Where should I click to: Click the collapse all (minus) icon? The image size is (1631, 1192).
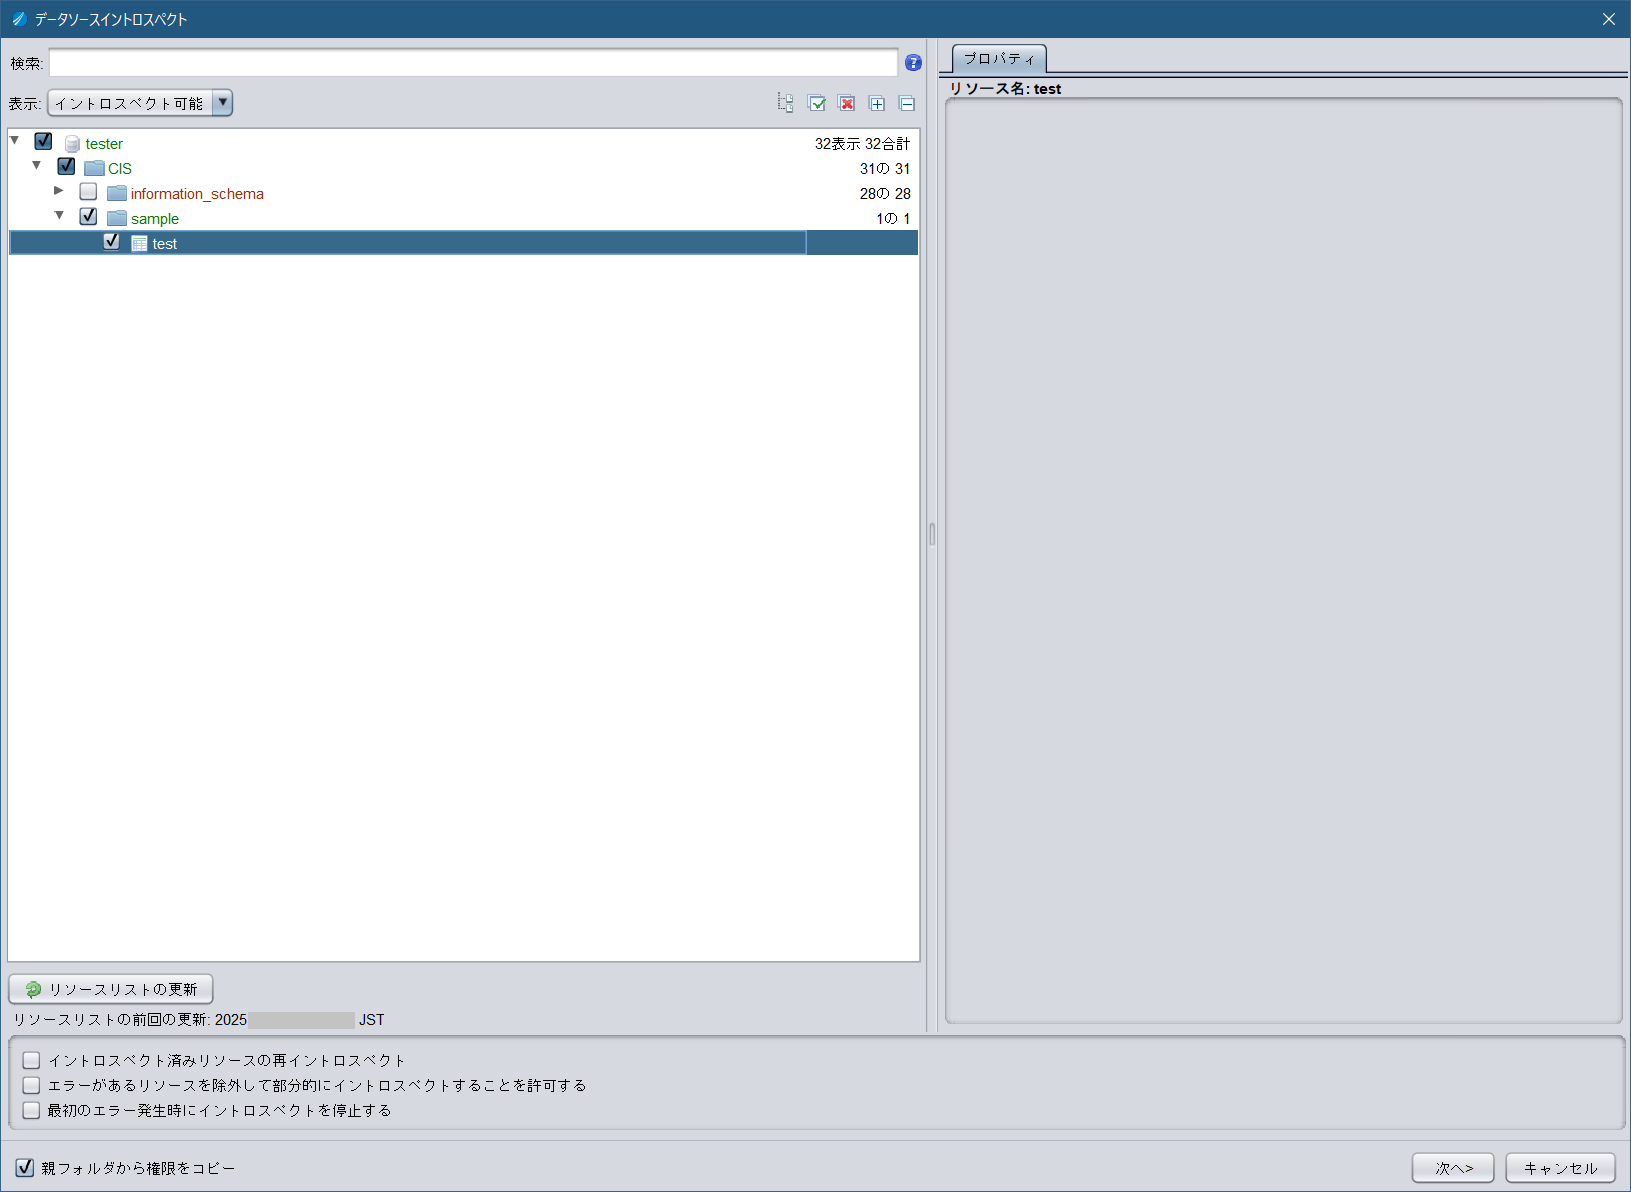pyautogui.click(x=907, y=103)
